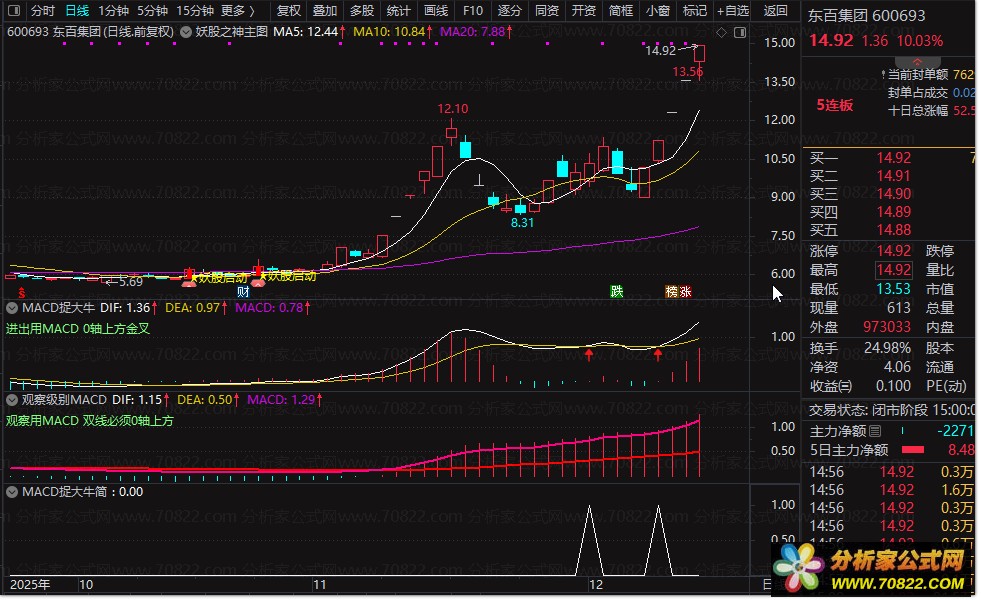
Task: Click the 返回 back button
Action: [776, 11]
